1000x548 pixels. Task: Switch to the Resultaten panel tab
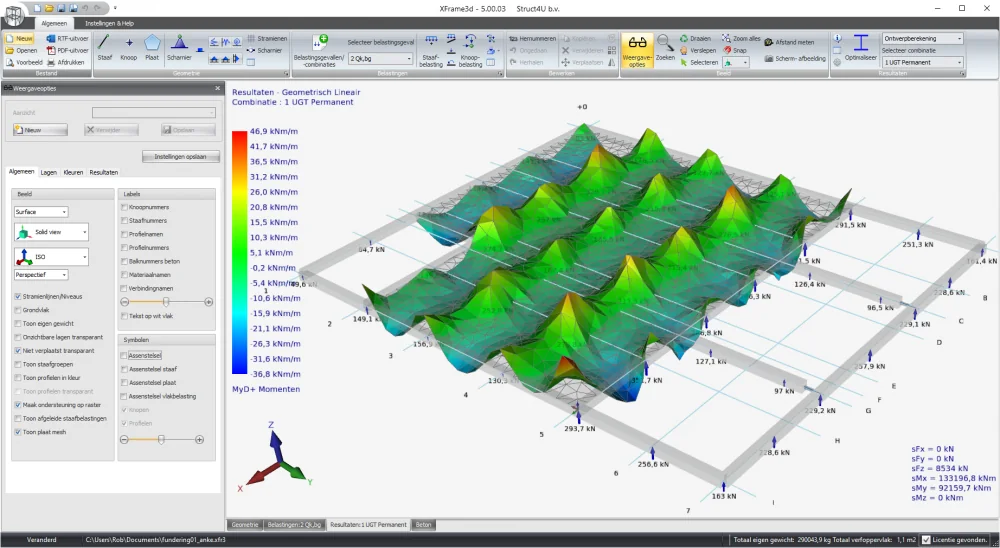coord(103,172)
